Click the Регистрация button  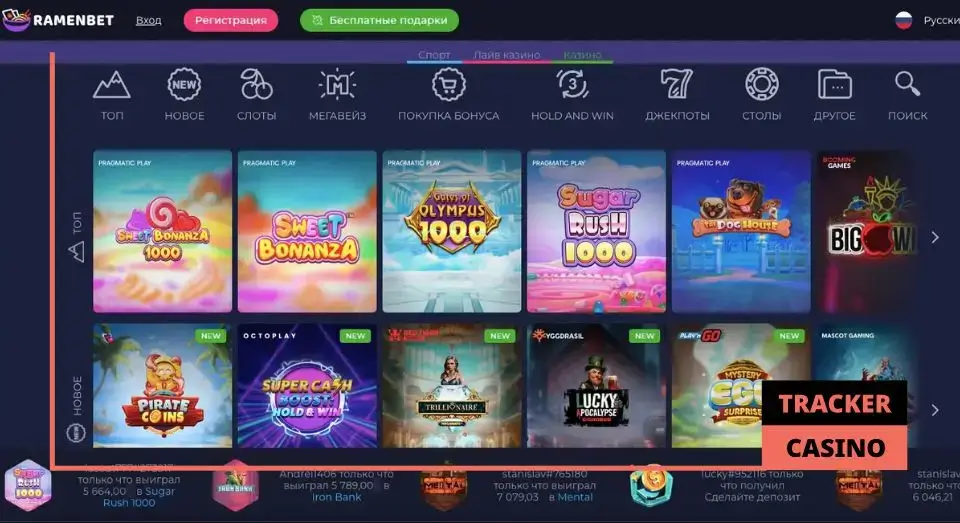231,20
